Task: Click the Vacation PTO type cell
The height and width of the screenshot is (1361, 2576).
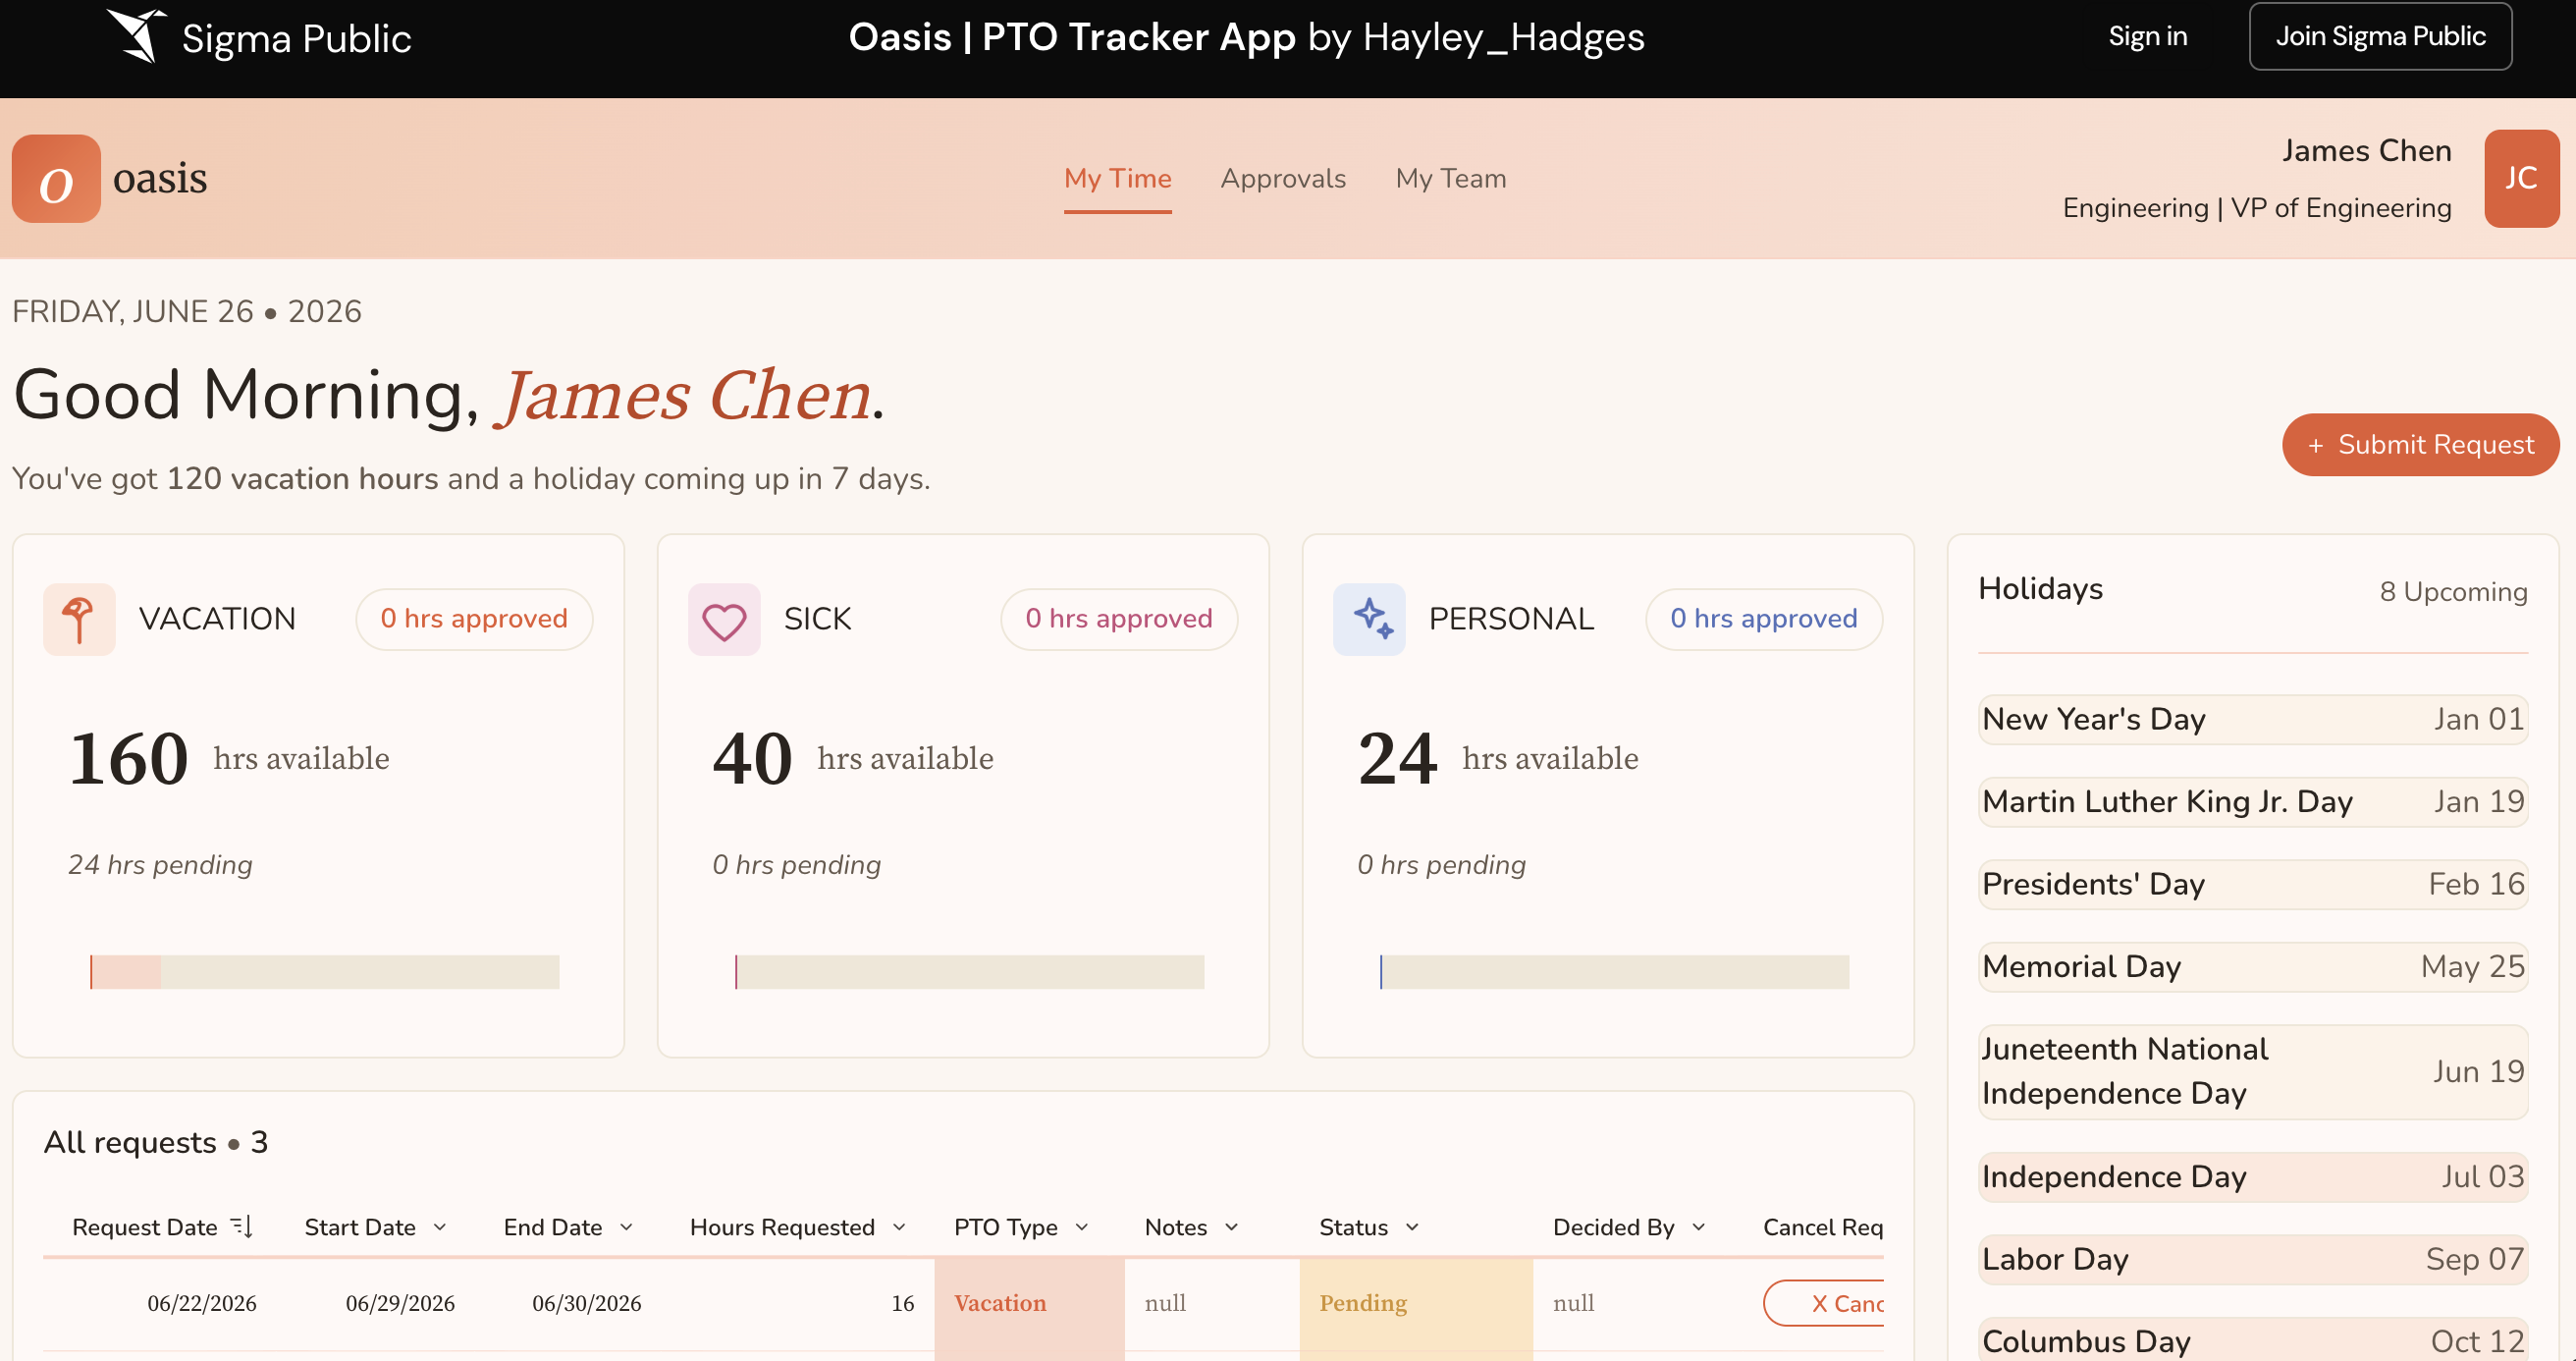Action: (x=1029, y=1304)
